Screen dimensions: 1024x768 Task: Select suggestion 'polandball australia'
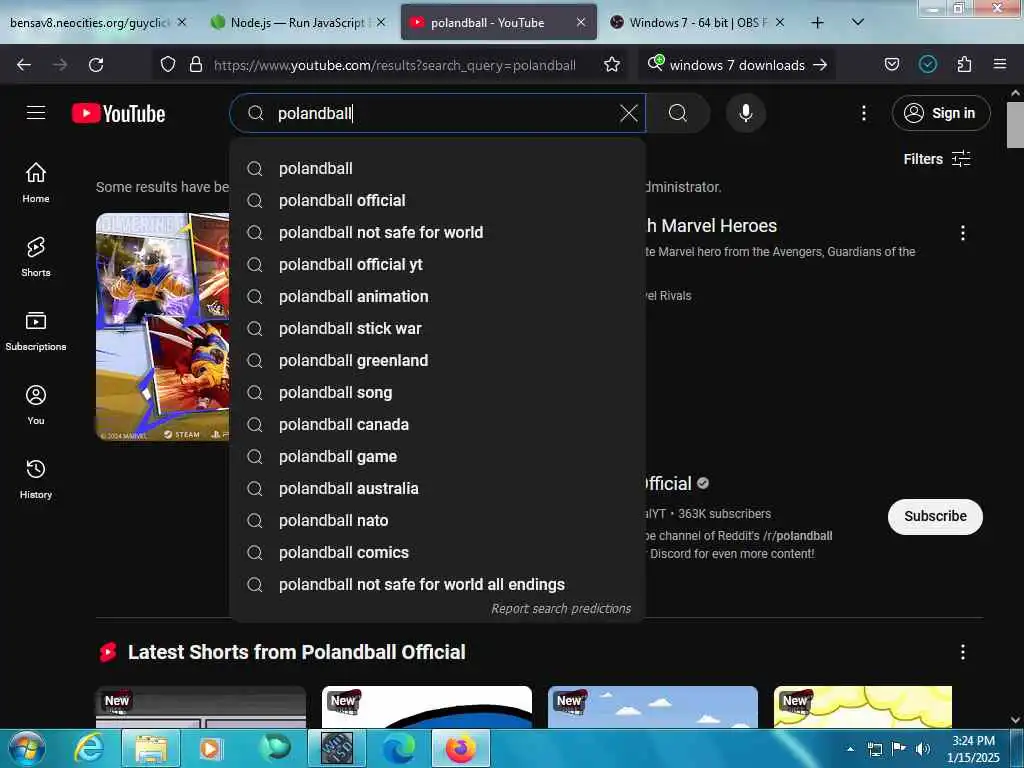[438, 488]
